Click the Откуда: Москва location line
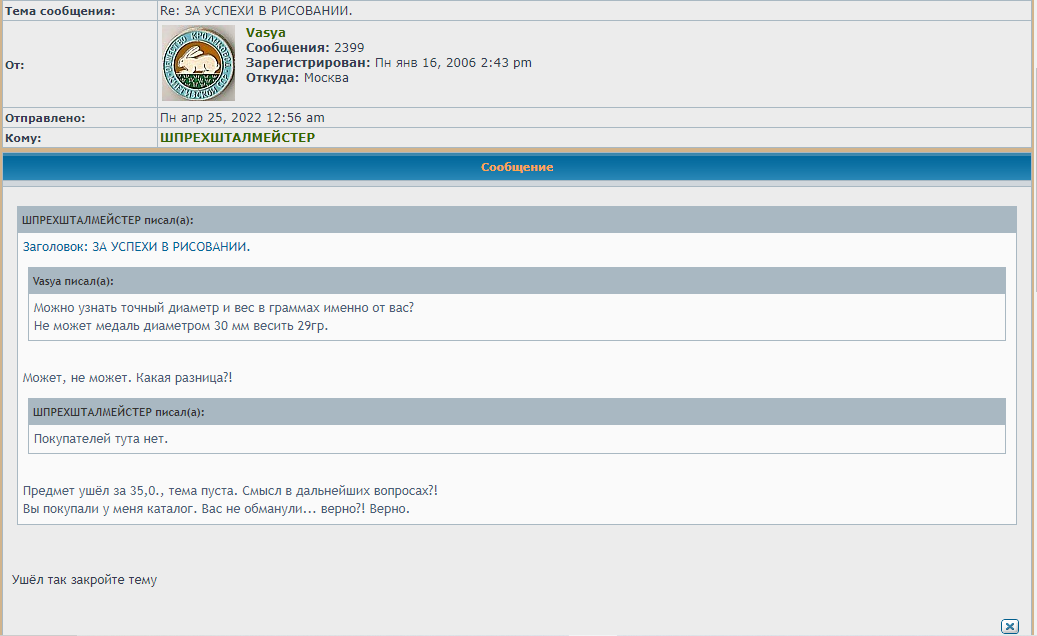Image resolution: width=1037 pixels, height=636 pixels. 297,78
